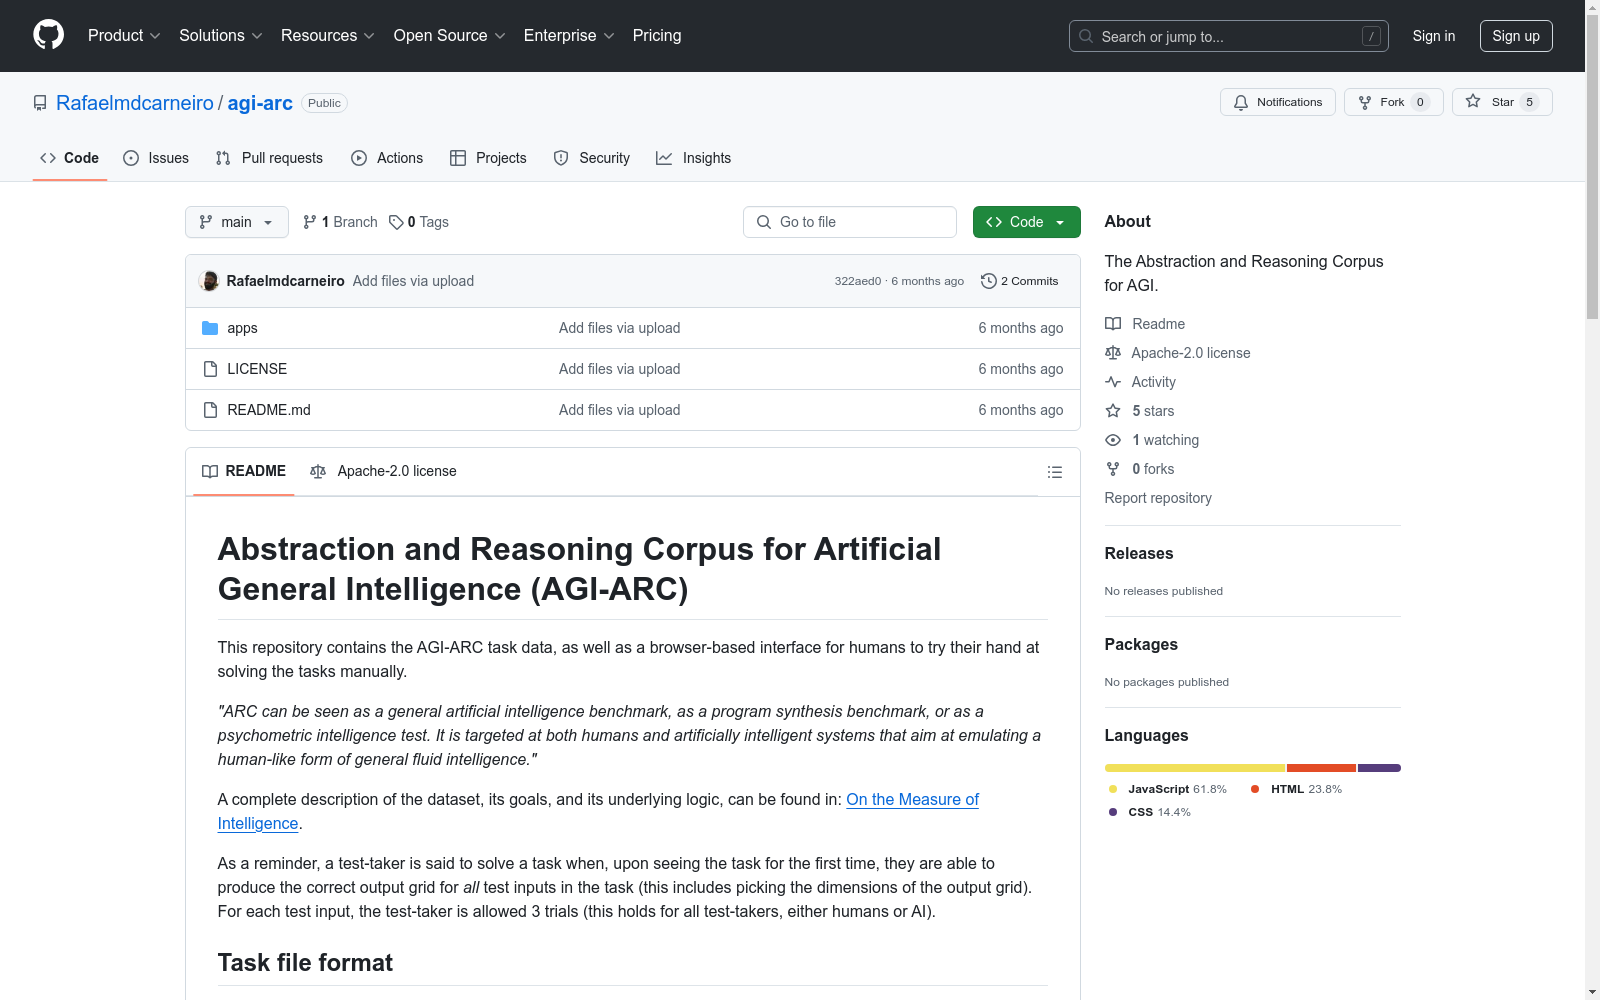This screenshot has width=1600, height=1000.
Task: Switch to the Issues tab
Action: [156, 158]
